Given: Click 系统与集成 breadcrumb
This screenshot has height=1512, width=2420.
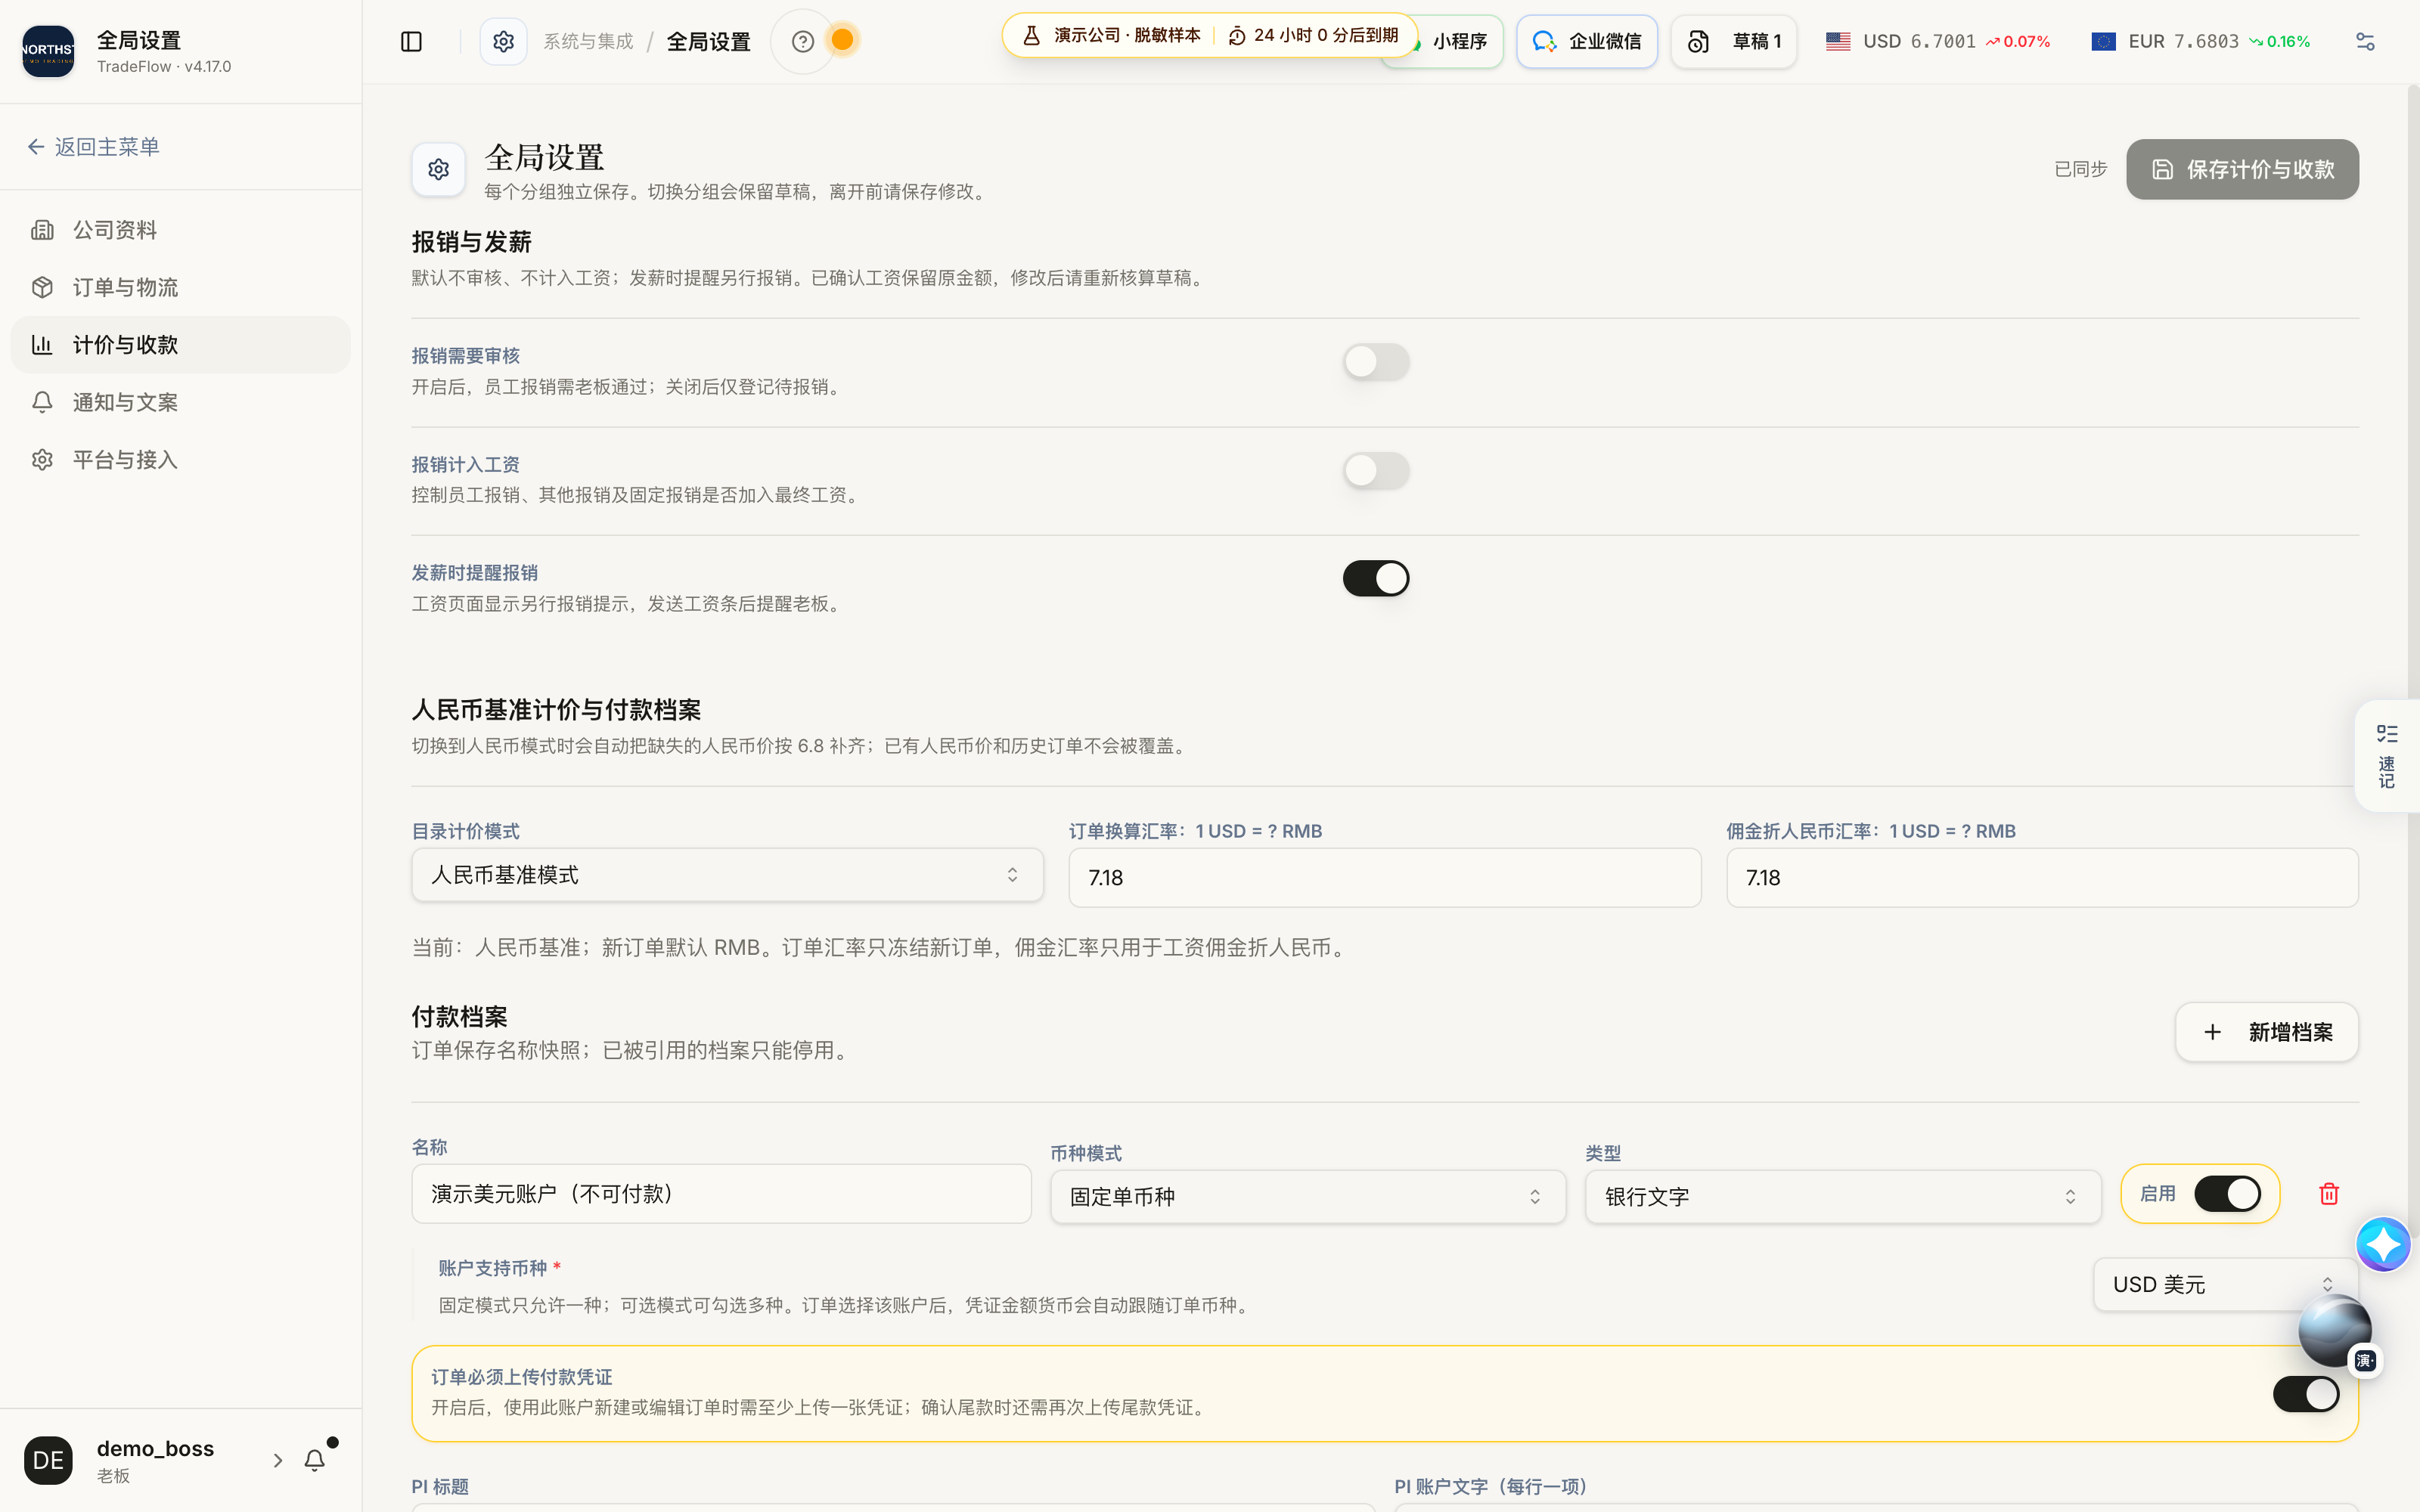Looking at the screenshot, I should (x=588, y=41).
